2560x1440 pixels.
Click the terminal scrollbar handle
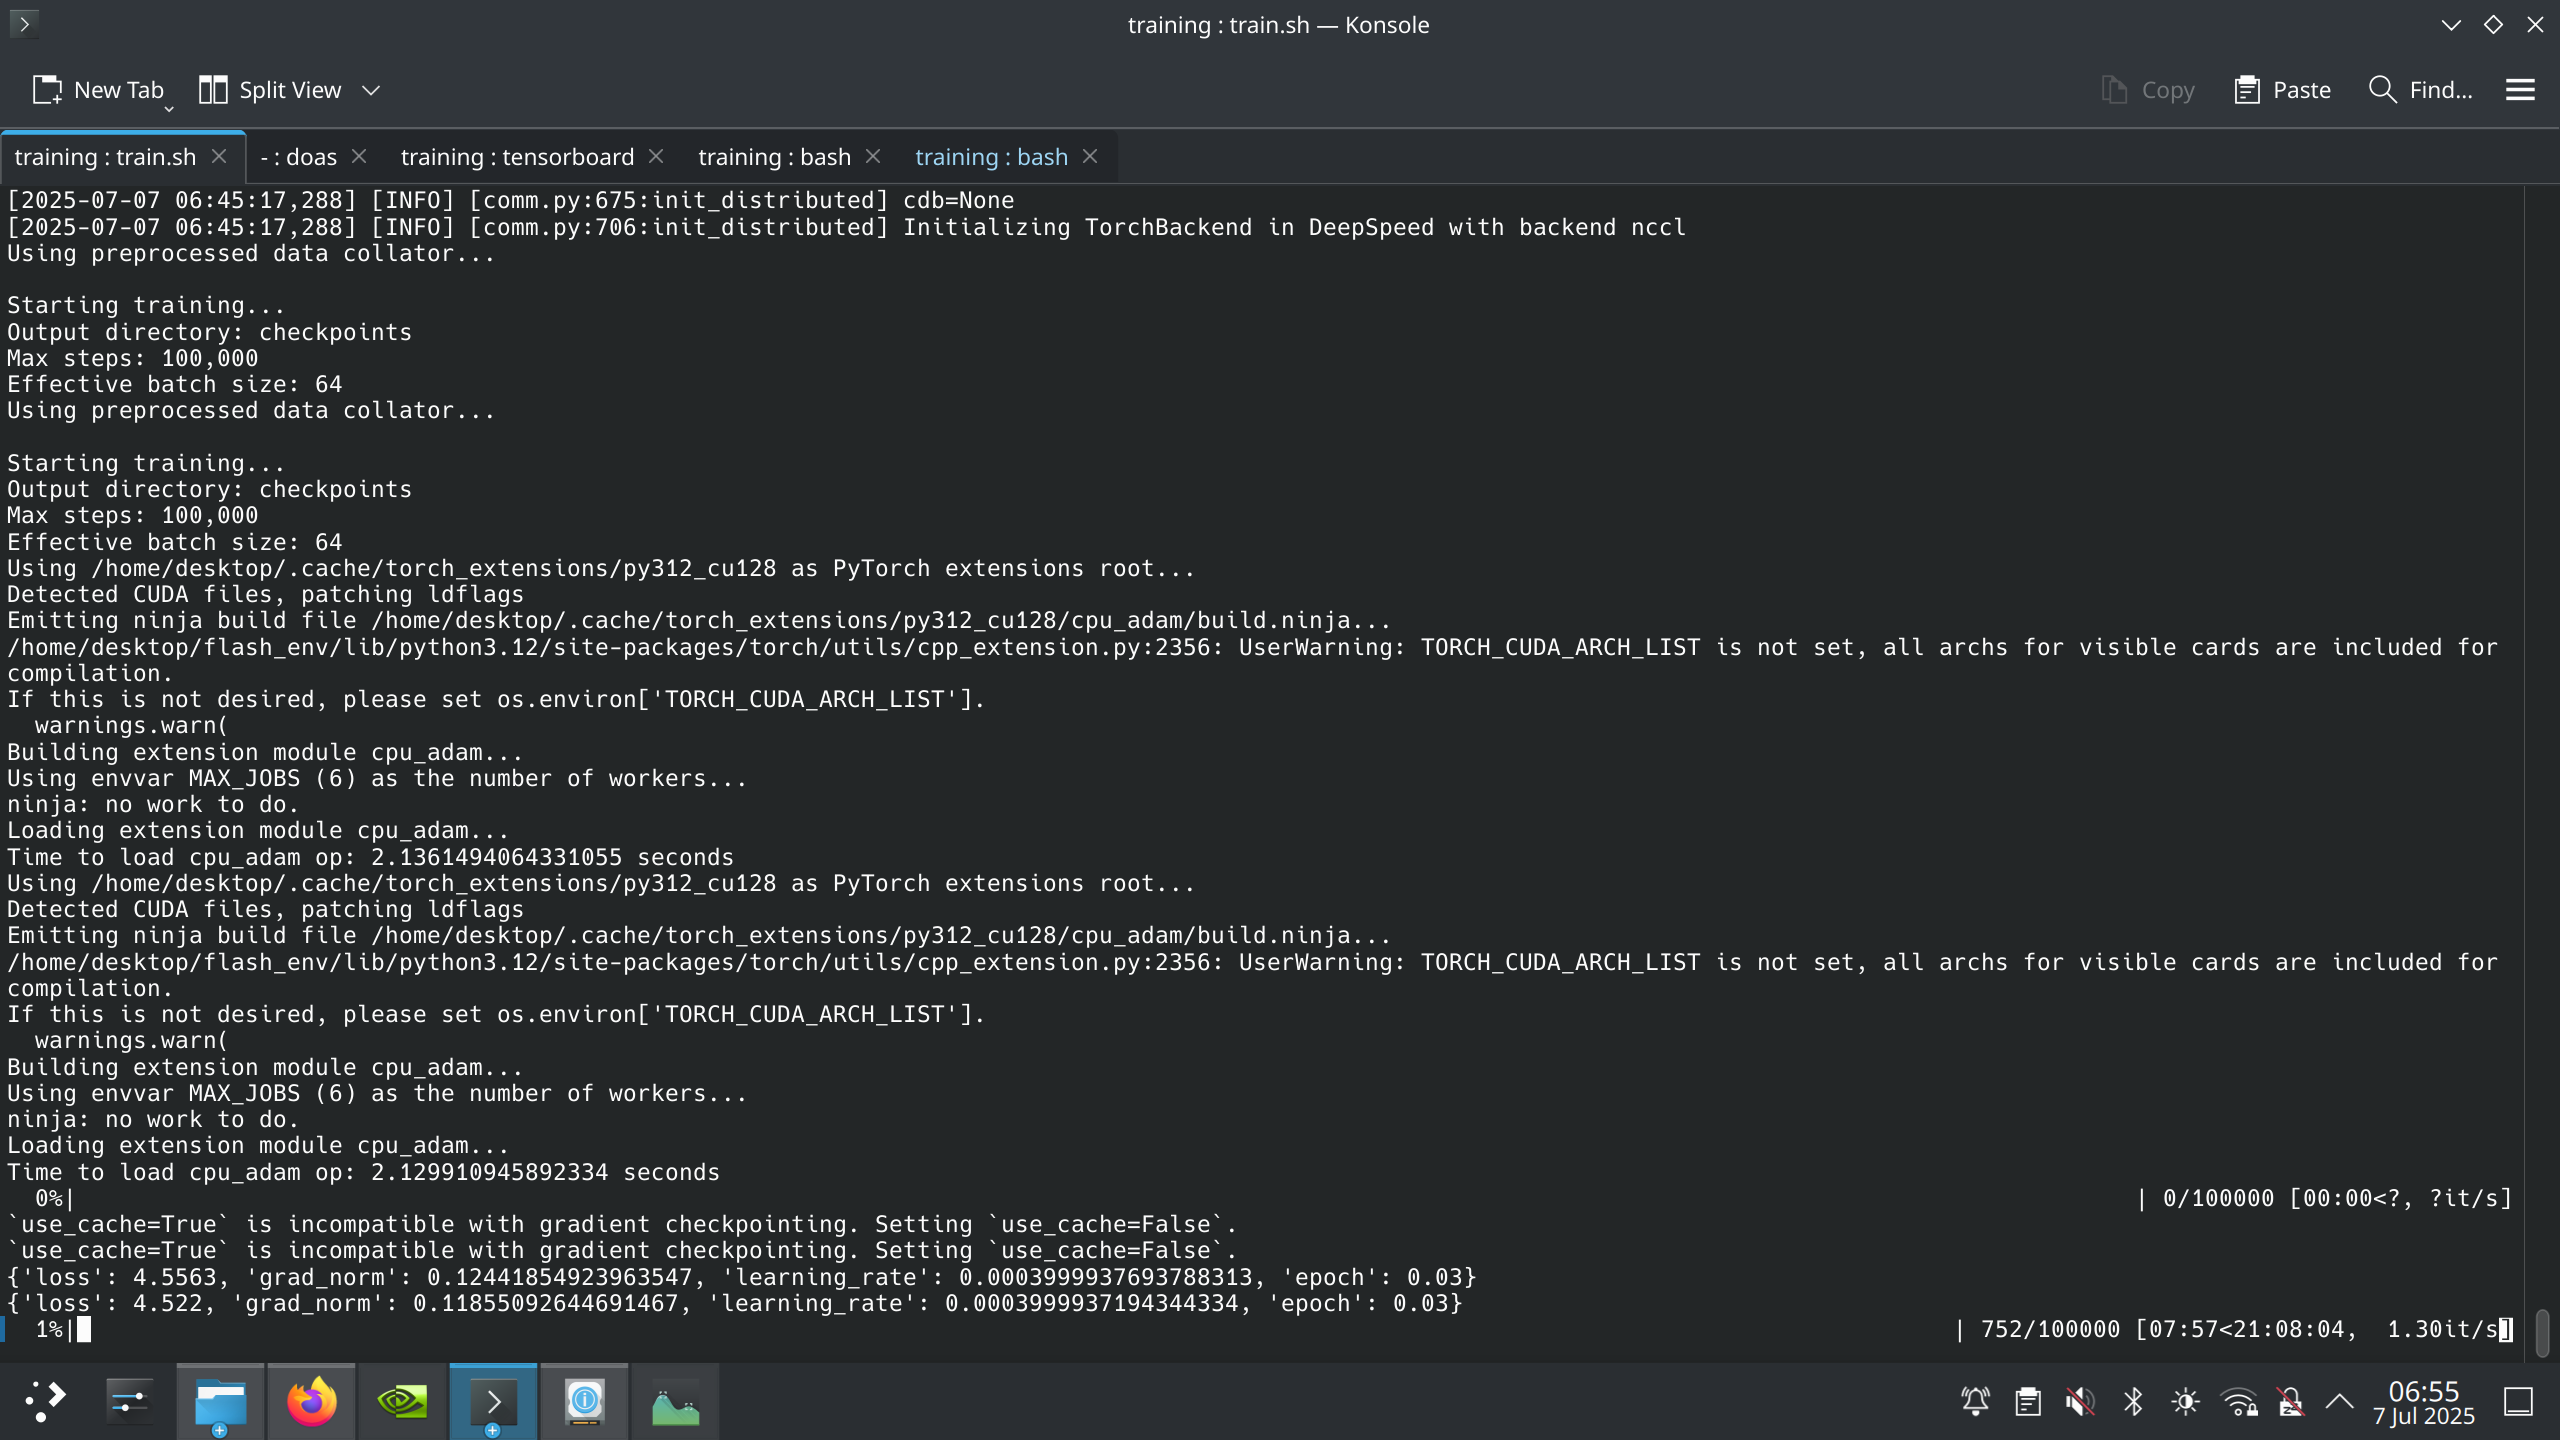tap(2542, 1331)
